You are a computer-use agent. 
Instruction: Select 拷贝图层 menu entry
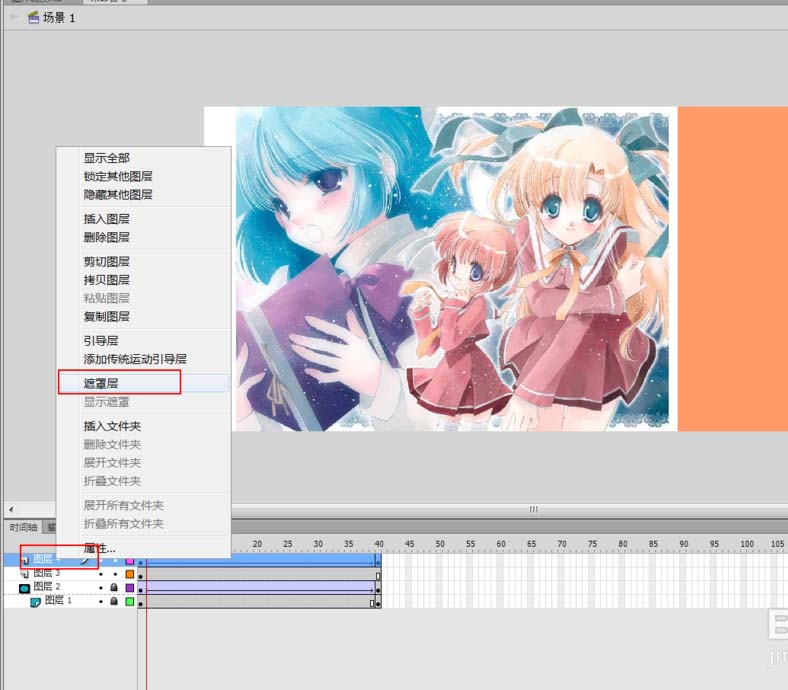click(x=107, y=279)
